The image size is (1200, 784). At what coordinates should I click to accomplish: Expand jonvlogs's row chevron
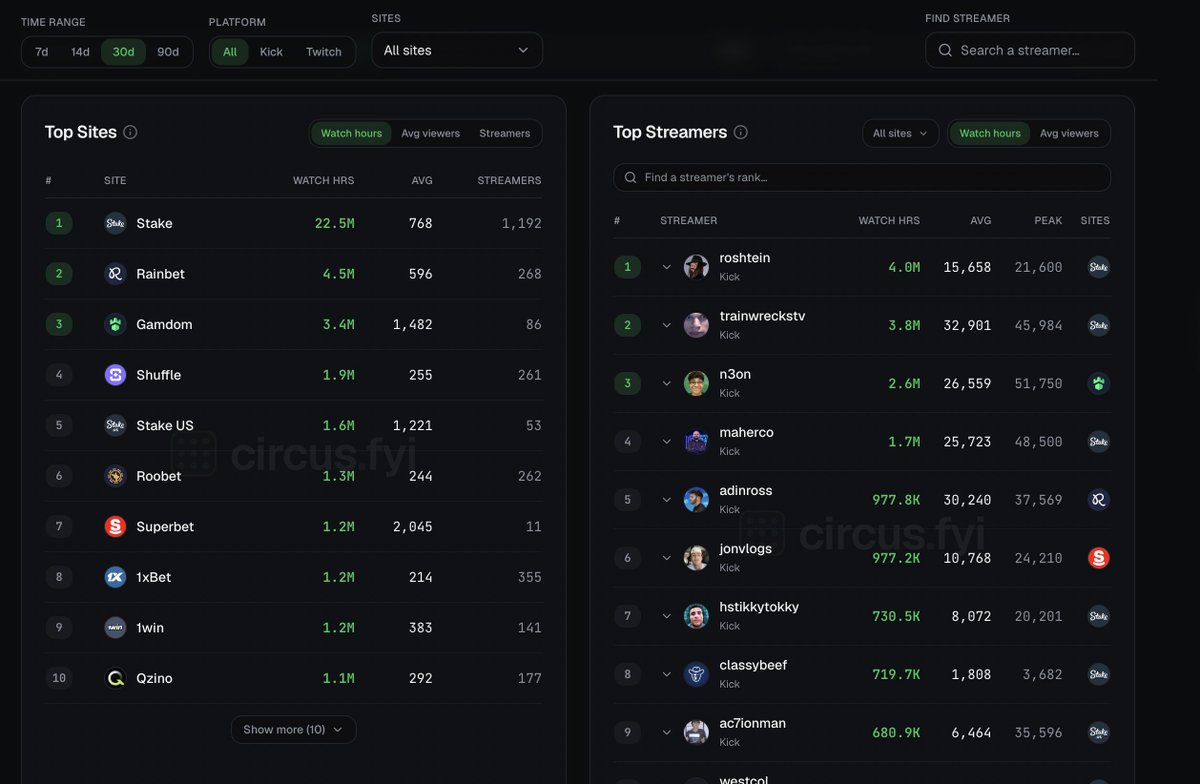point(666,558)
